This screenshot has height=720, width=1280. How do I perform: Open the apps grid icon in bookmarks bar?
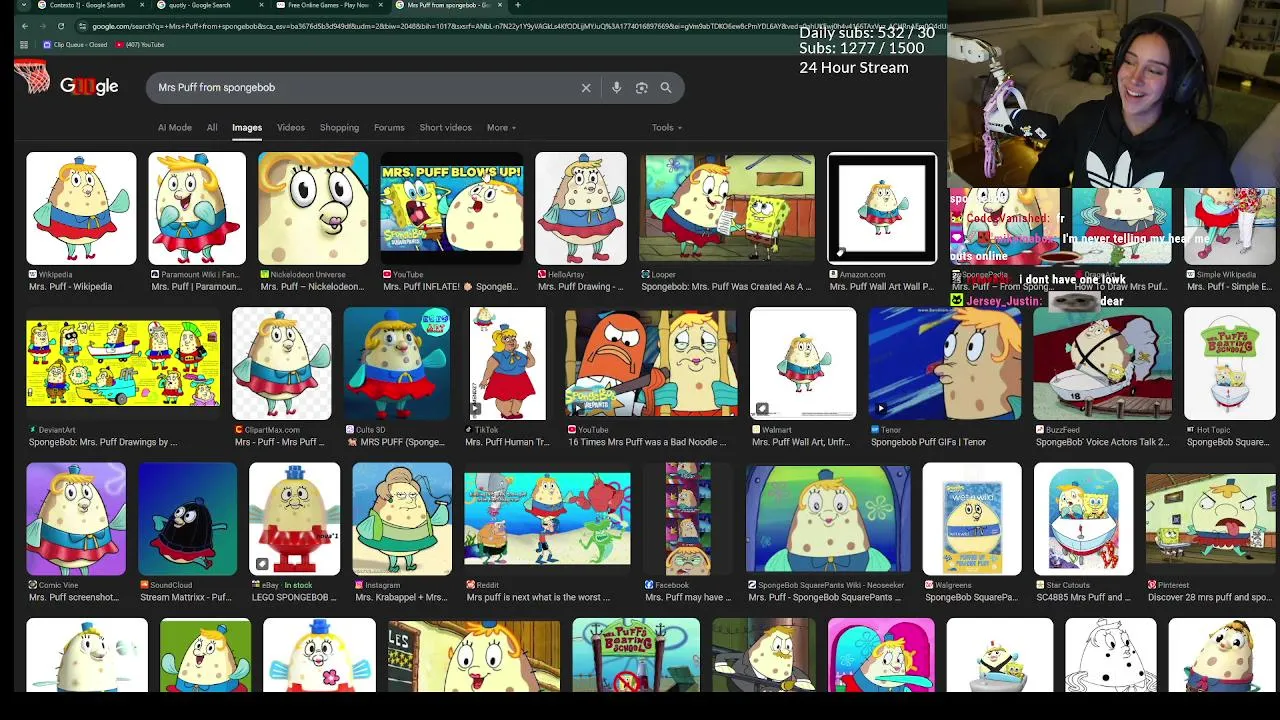pyautogui.click(x=22, y=45)
